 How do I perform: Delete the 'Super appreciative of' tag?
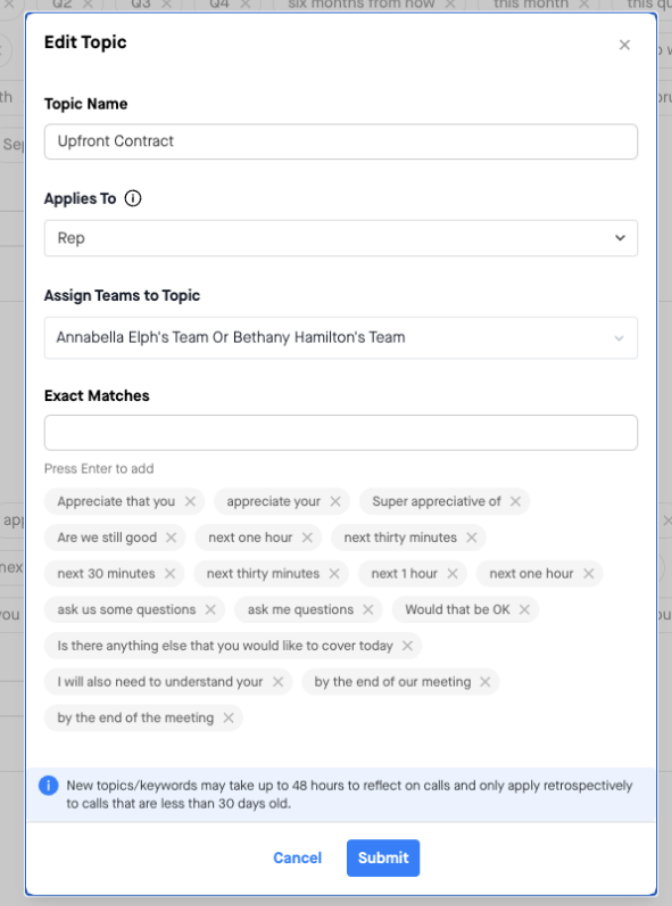pos(516,502)
